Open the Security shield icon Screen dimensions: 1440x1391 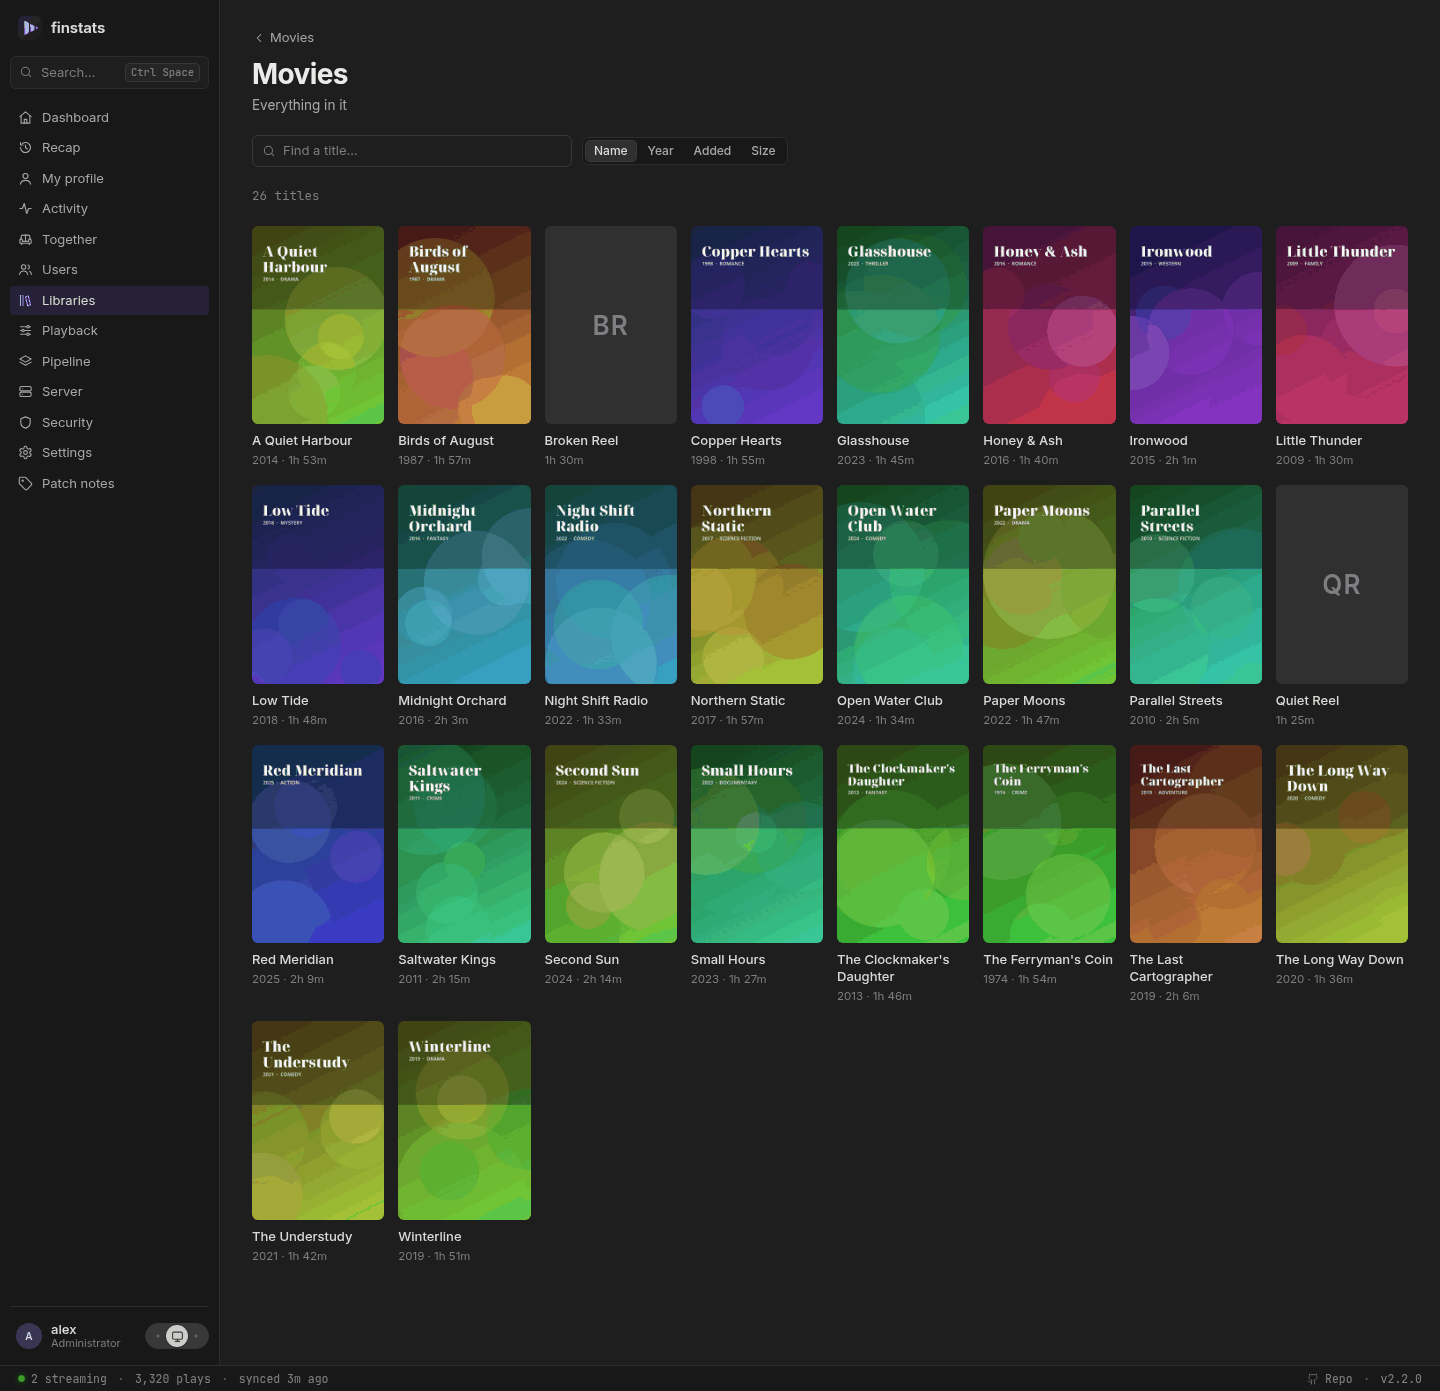pyautogui.click(x=26, y=423)
